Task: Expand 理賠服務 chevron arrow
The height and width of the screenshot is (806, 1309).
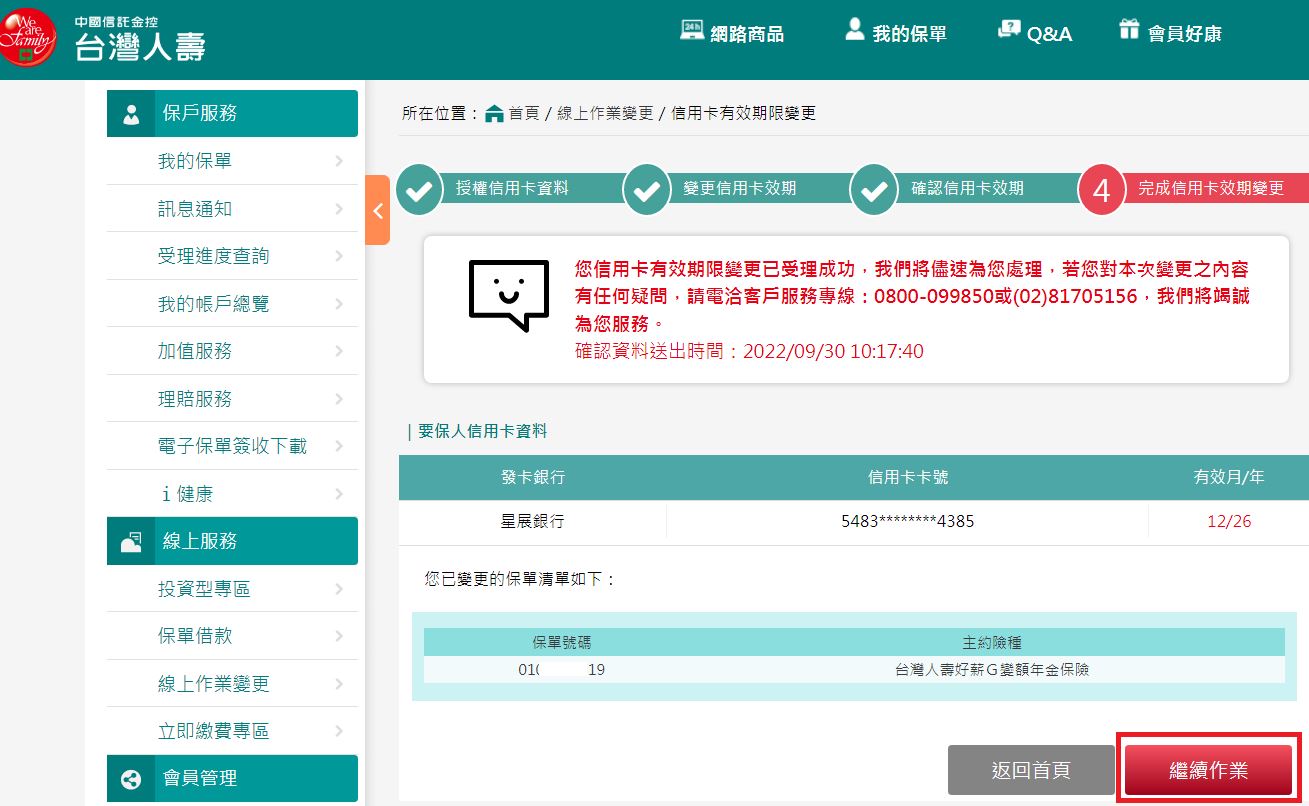Action: (339, 399)
